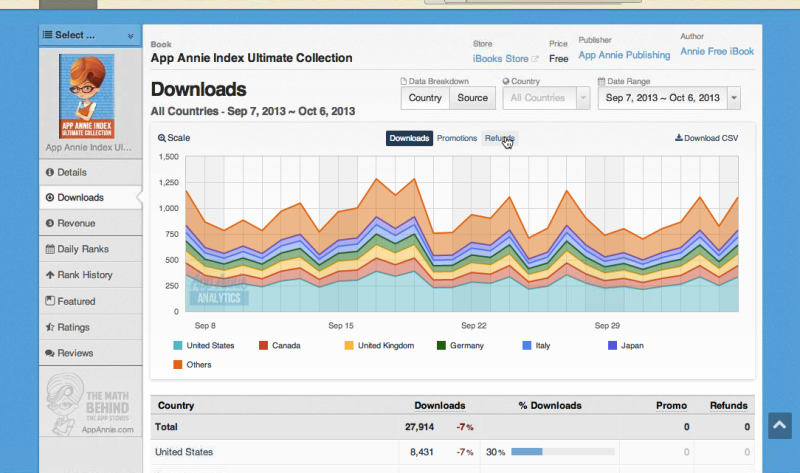Image resolution: width=800 pixels, height=473 pixels.
Task: Go to the Revenue section
Action: point(90,223)
